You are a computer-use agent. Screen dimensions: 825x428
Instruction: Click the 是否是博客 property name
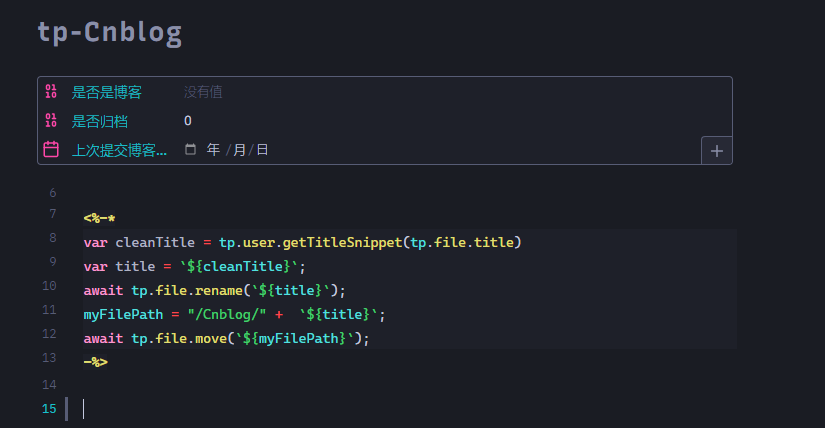pos(107,92)
